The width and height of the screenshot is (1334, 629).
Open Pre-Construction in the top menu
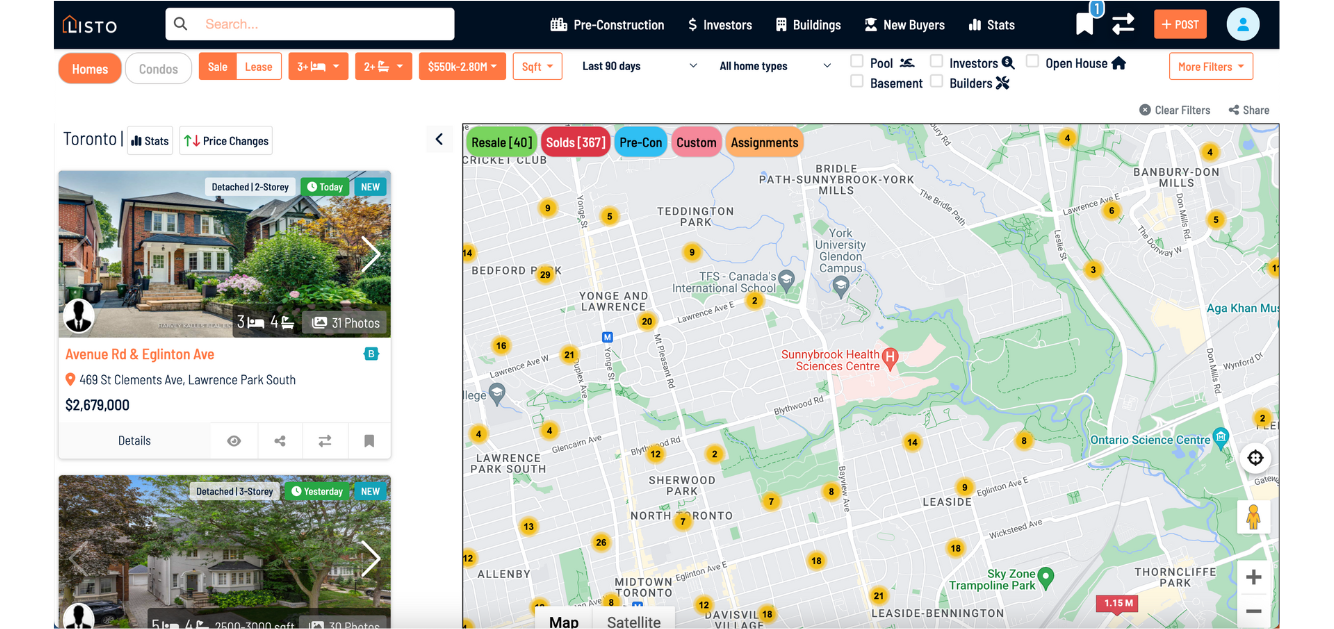[x=607, y=25]
